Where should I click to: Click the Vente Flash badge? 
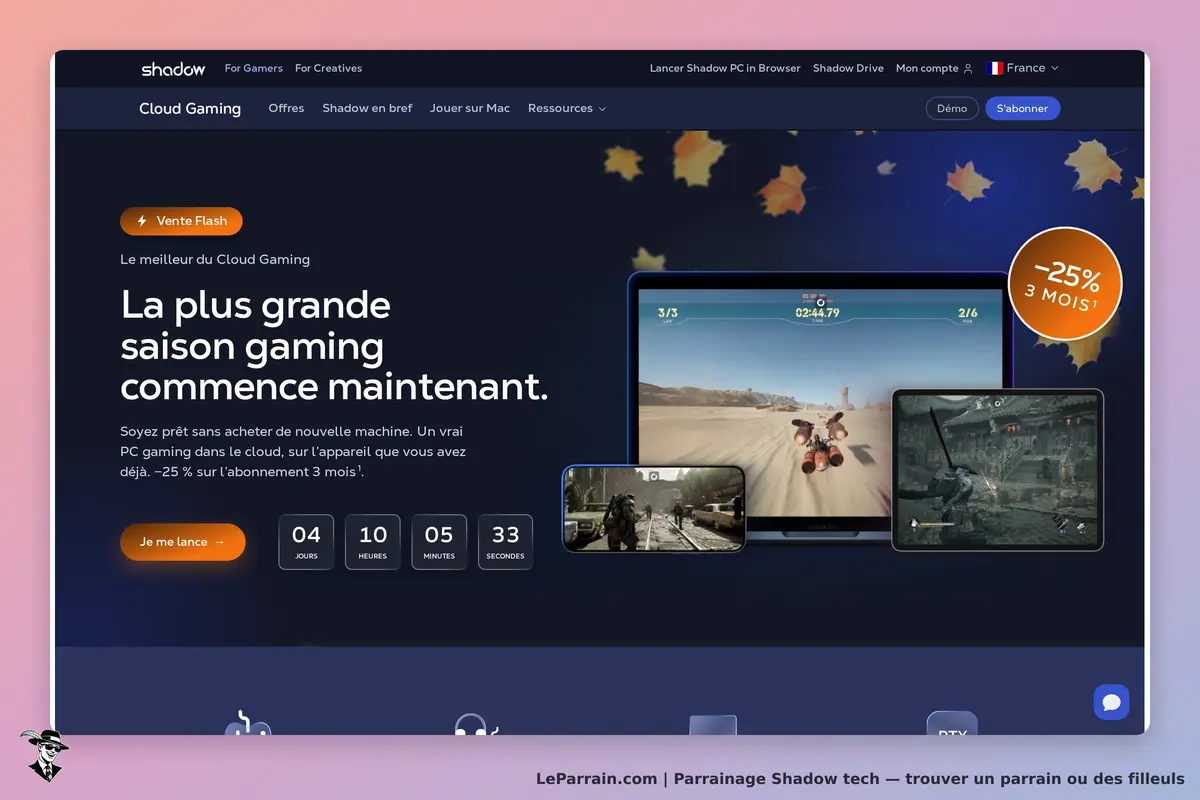(181, 221)
